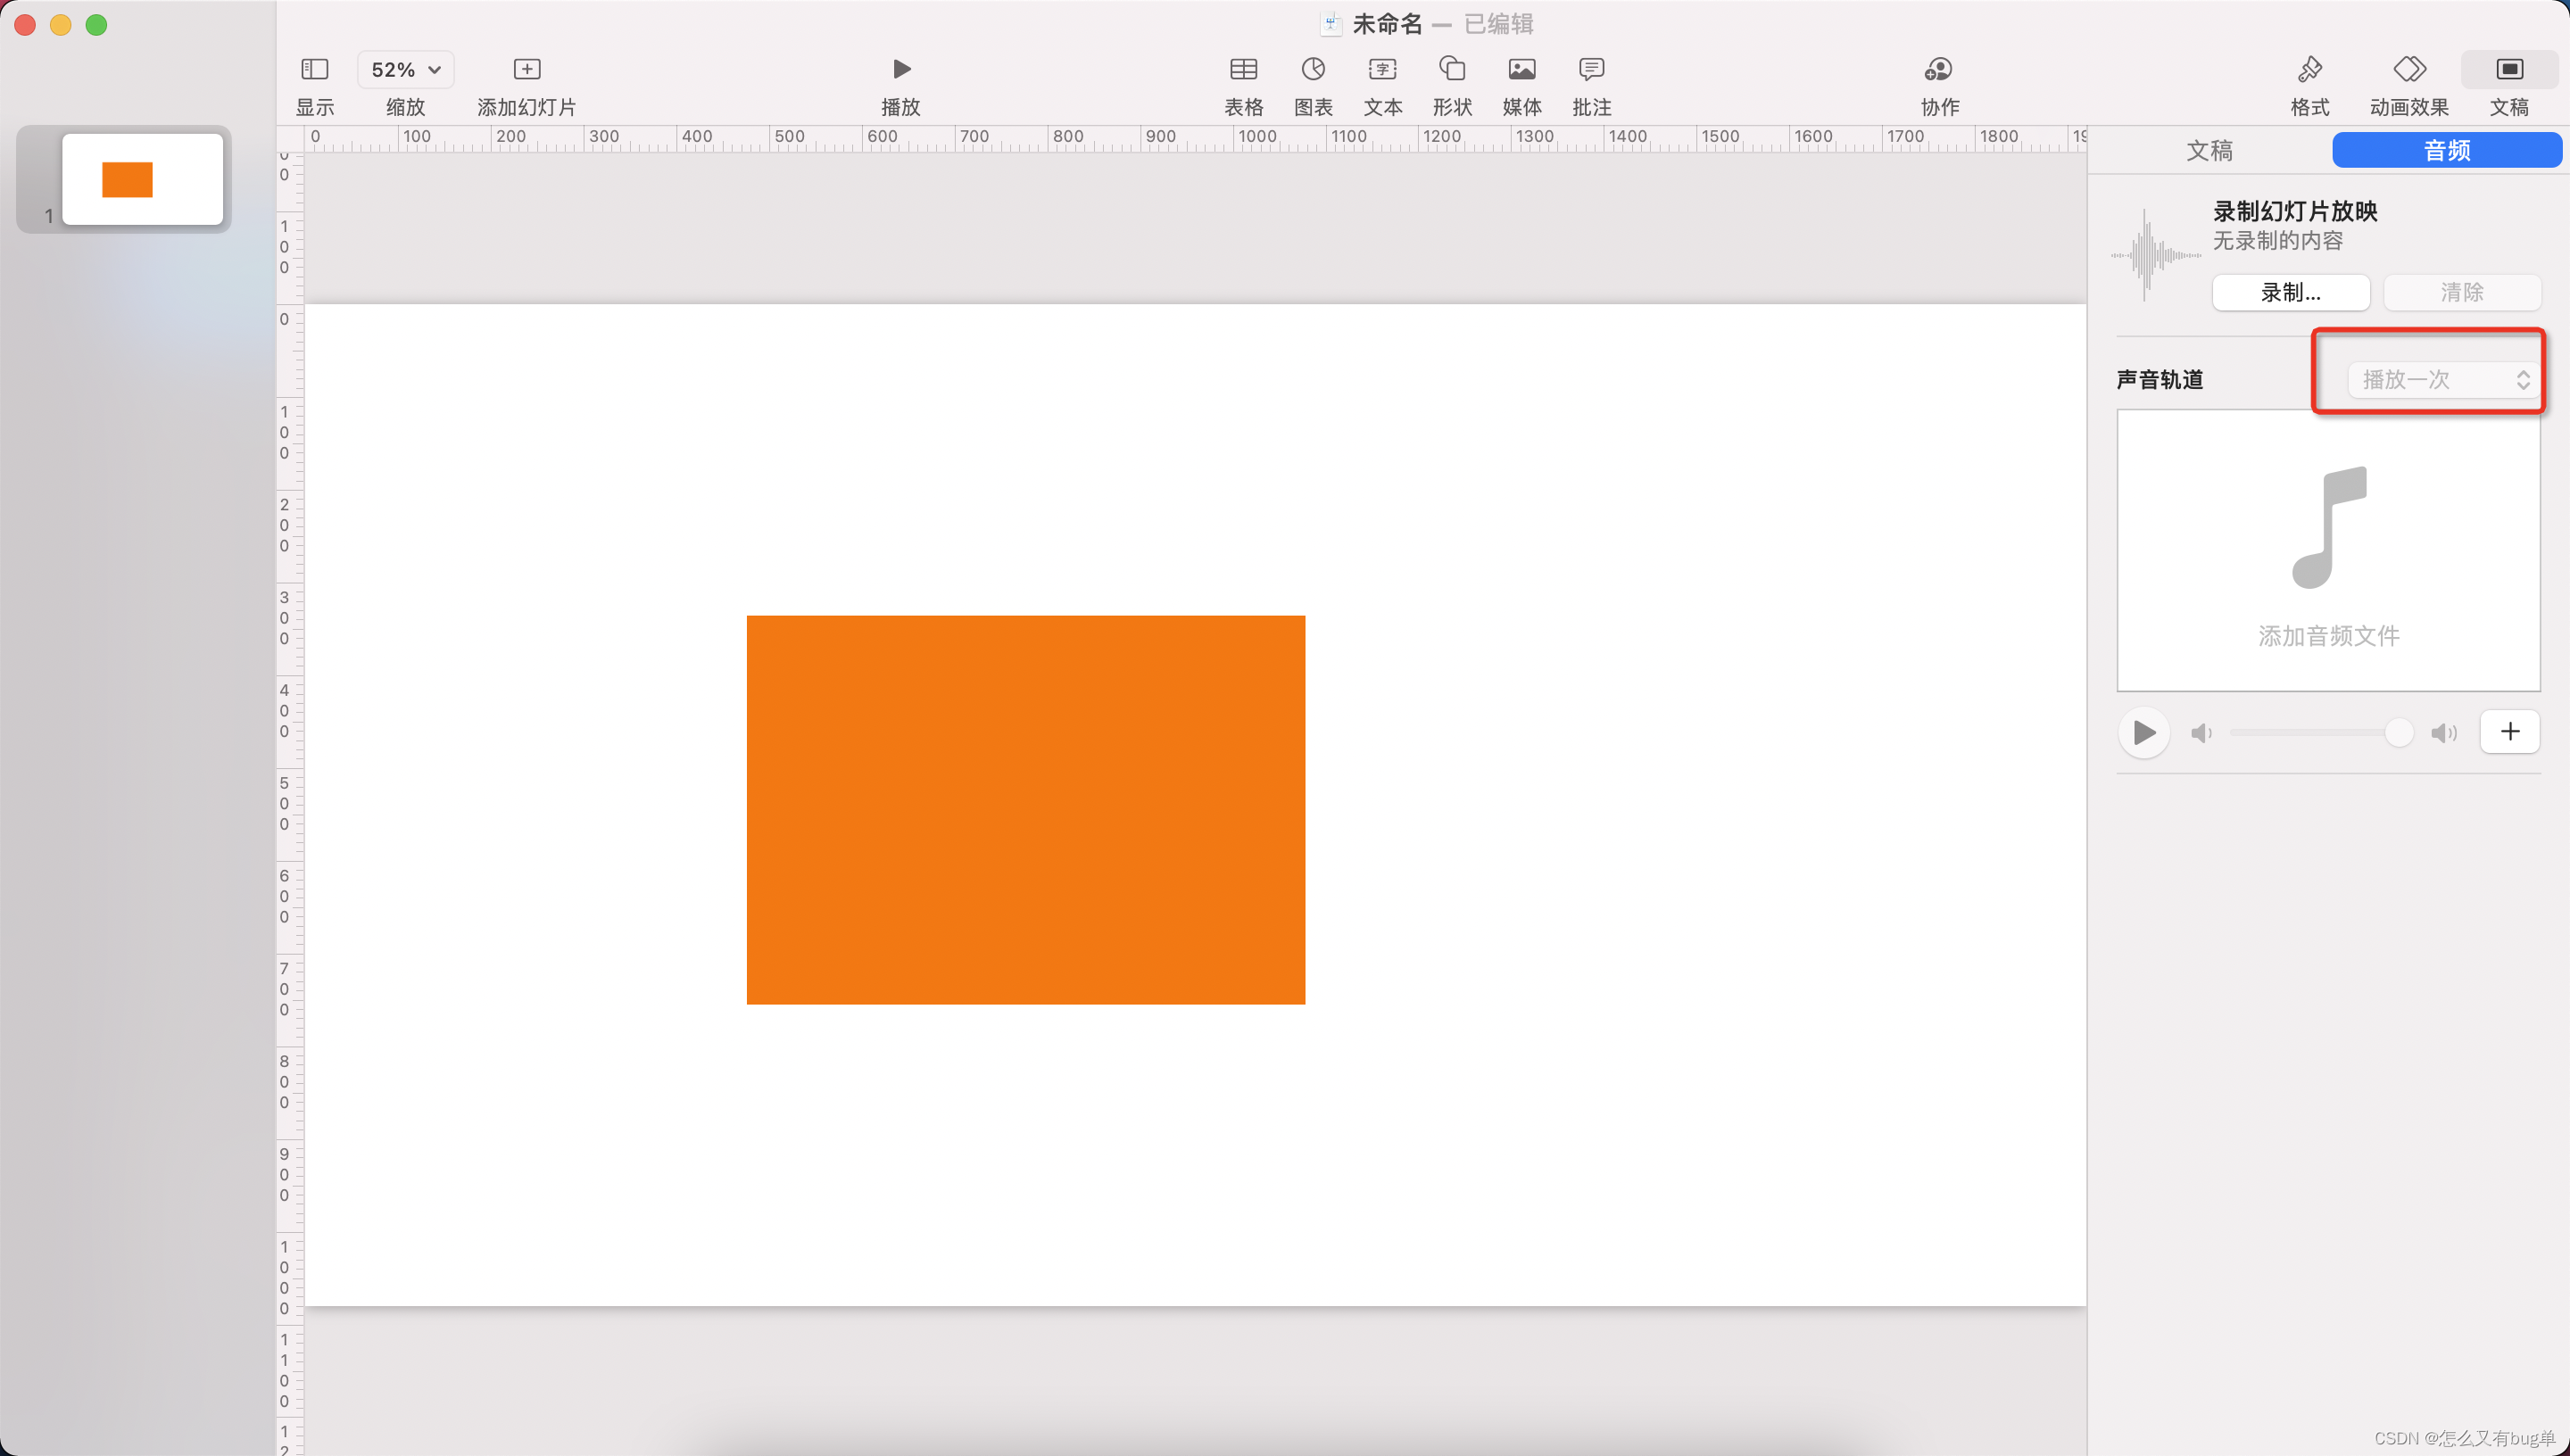Click the soundtrack volume slider knob
Image resolution: width=2570 pixels, height=1456 pixels.
pyautogui.click(x=2398, y=732)
